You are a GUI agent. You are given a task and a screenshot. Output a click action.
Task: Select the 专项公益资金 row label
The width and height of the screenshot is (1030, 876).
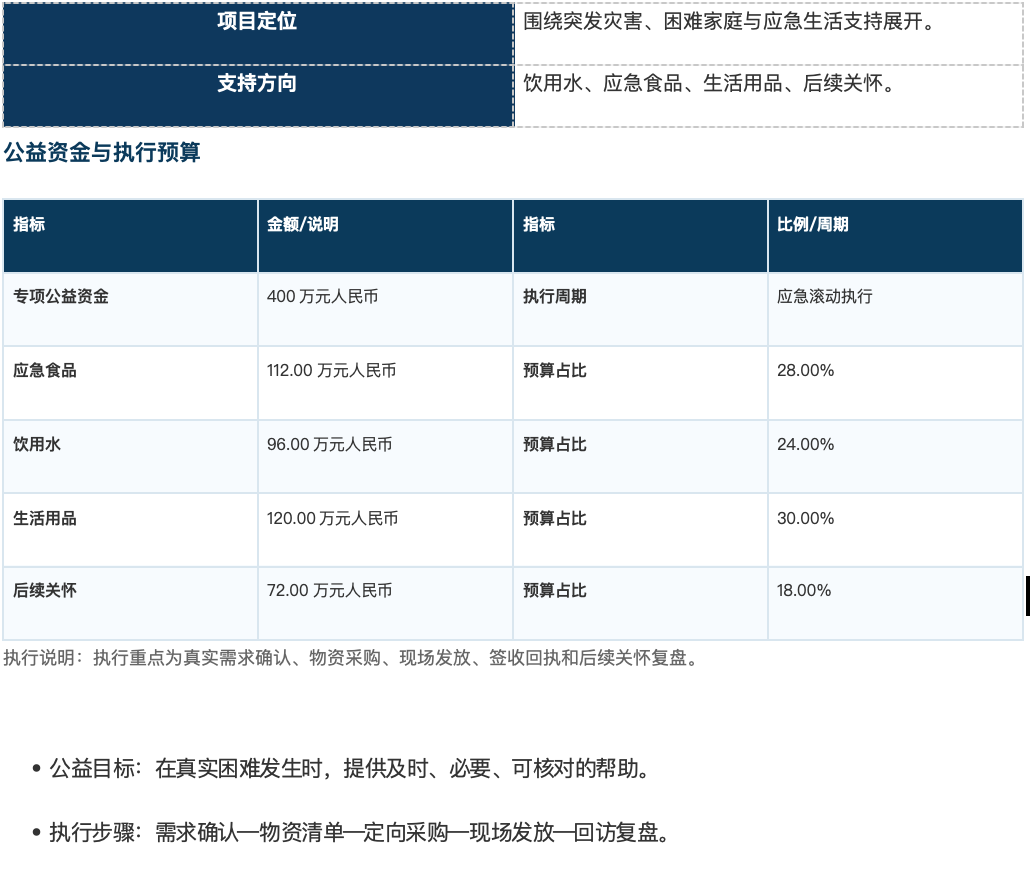pyautogui.click(x=130, y=309)
